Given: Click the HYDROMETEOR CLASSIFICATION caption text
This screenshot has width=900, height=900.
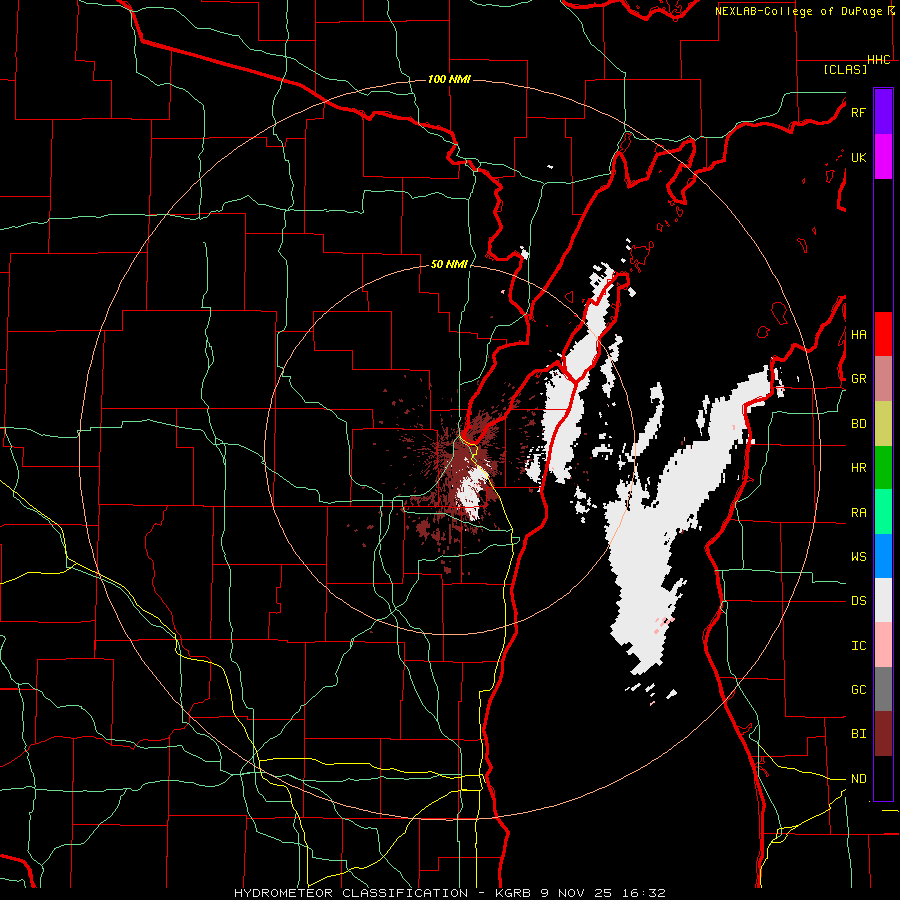Looking at the screenshot, I should 350,893.
